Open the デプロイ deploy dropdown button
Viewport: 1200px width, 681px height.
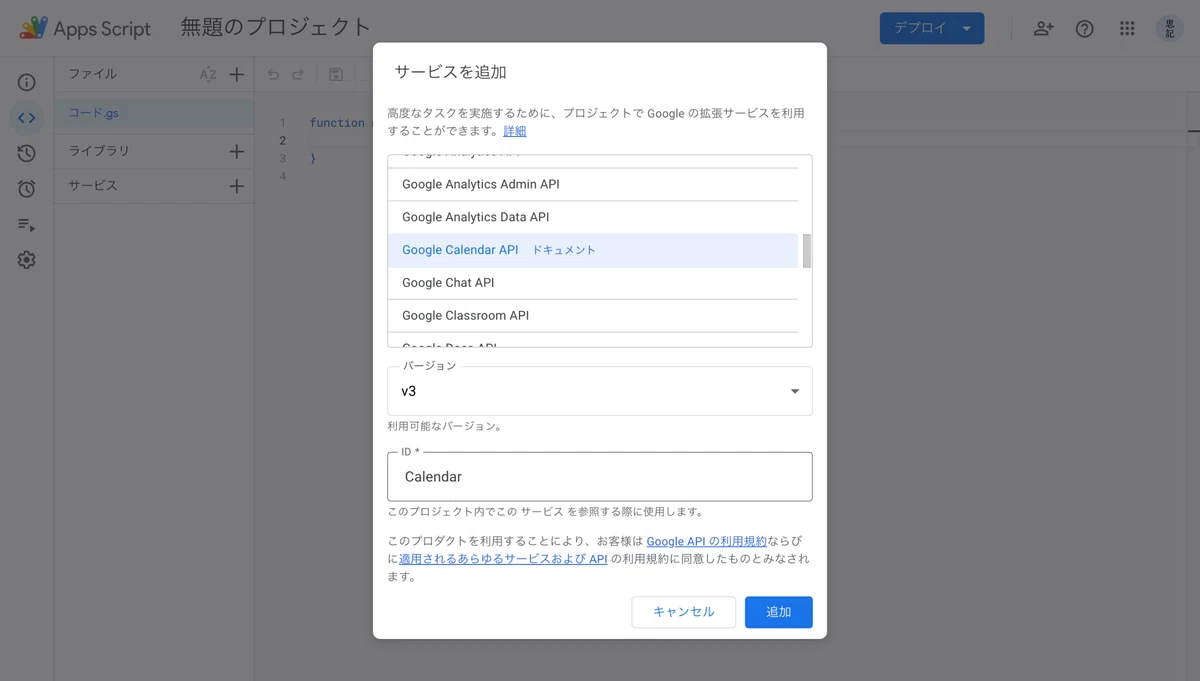[932, 28]
